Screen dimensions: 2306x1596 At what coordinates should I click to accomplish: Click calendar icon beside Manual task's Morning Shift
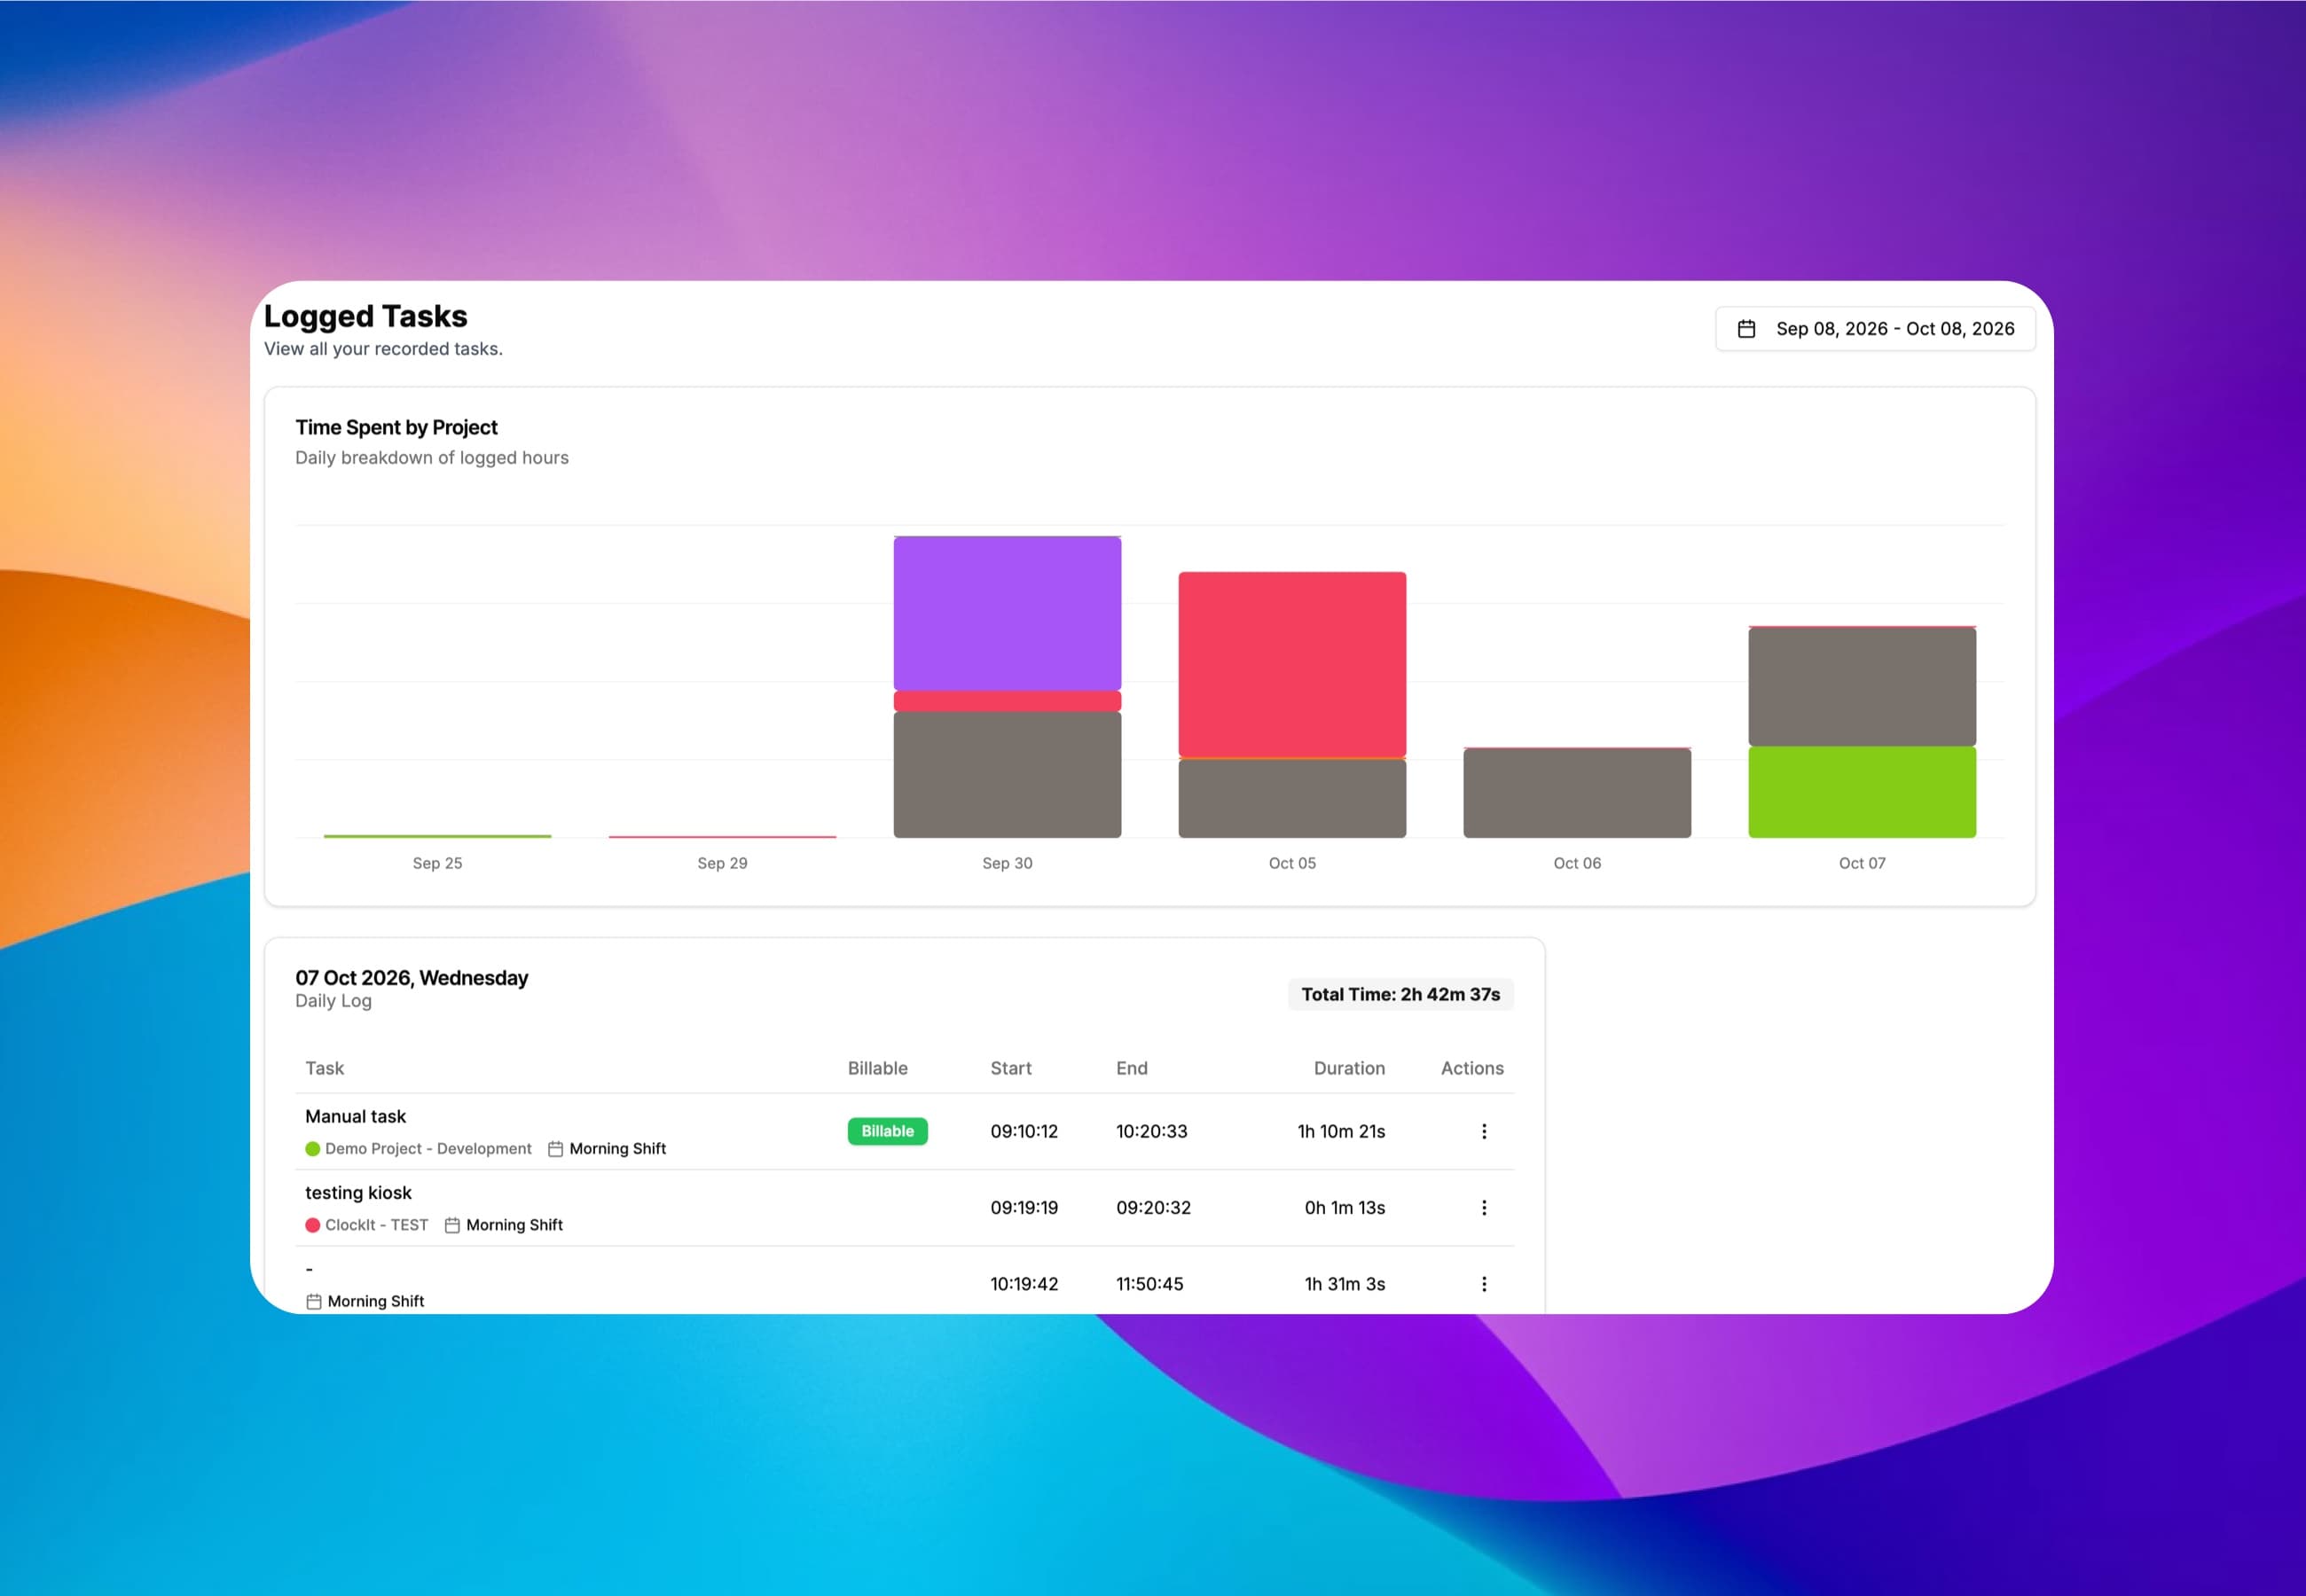pyautogui.click(x=556, y=1149)
